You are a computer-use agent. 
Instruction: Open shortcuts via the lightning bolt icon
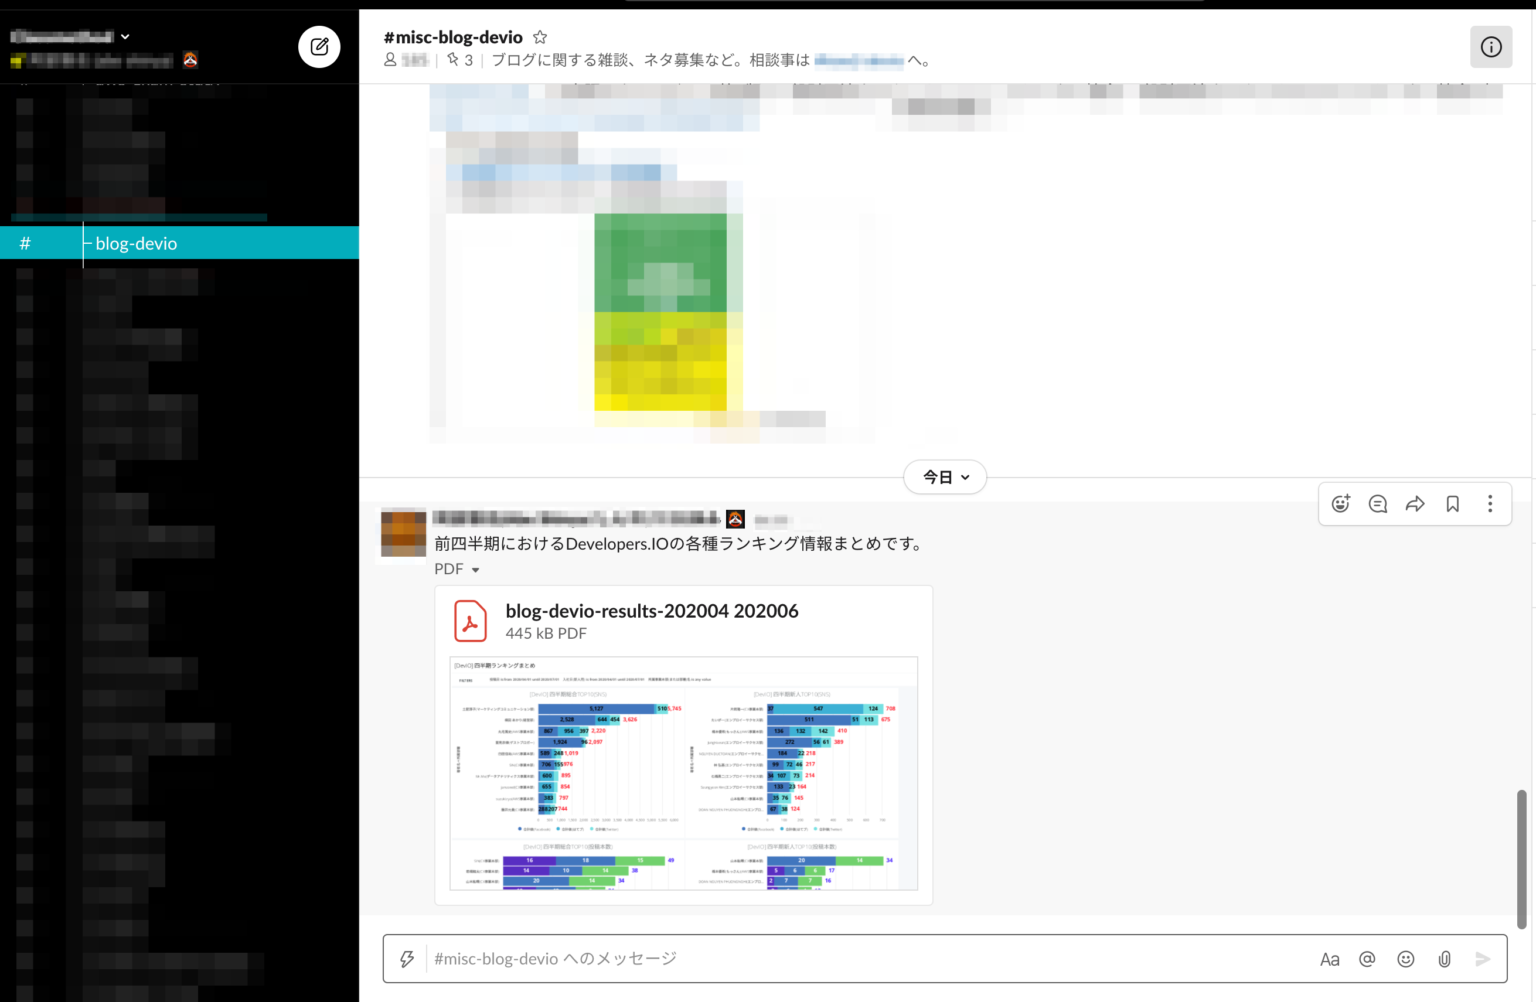point(406,958)
